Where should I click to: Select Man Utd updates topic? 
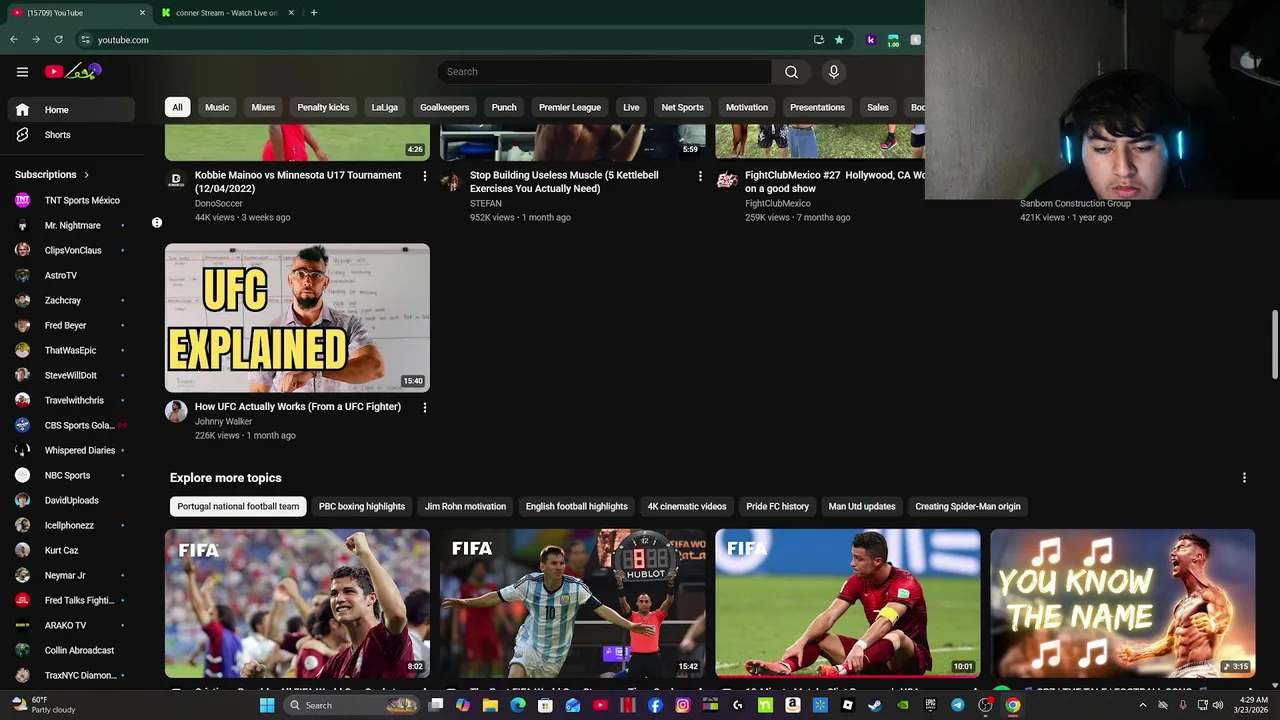(862, 506)
